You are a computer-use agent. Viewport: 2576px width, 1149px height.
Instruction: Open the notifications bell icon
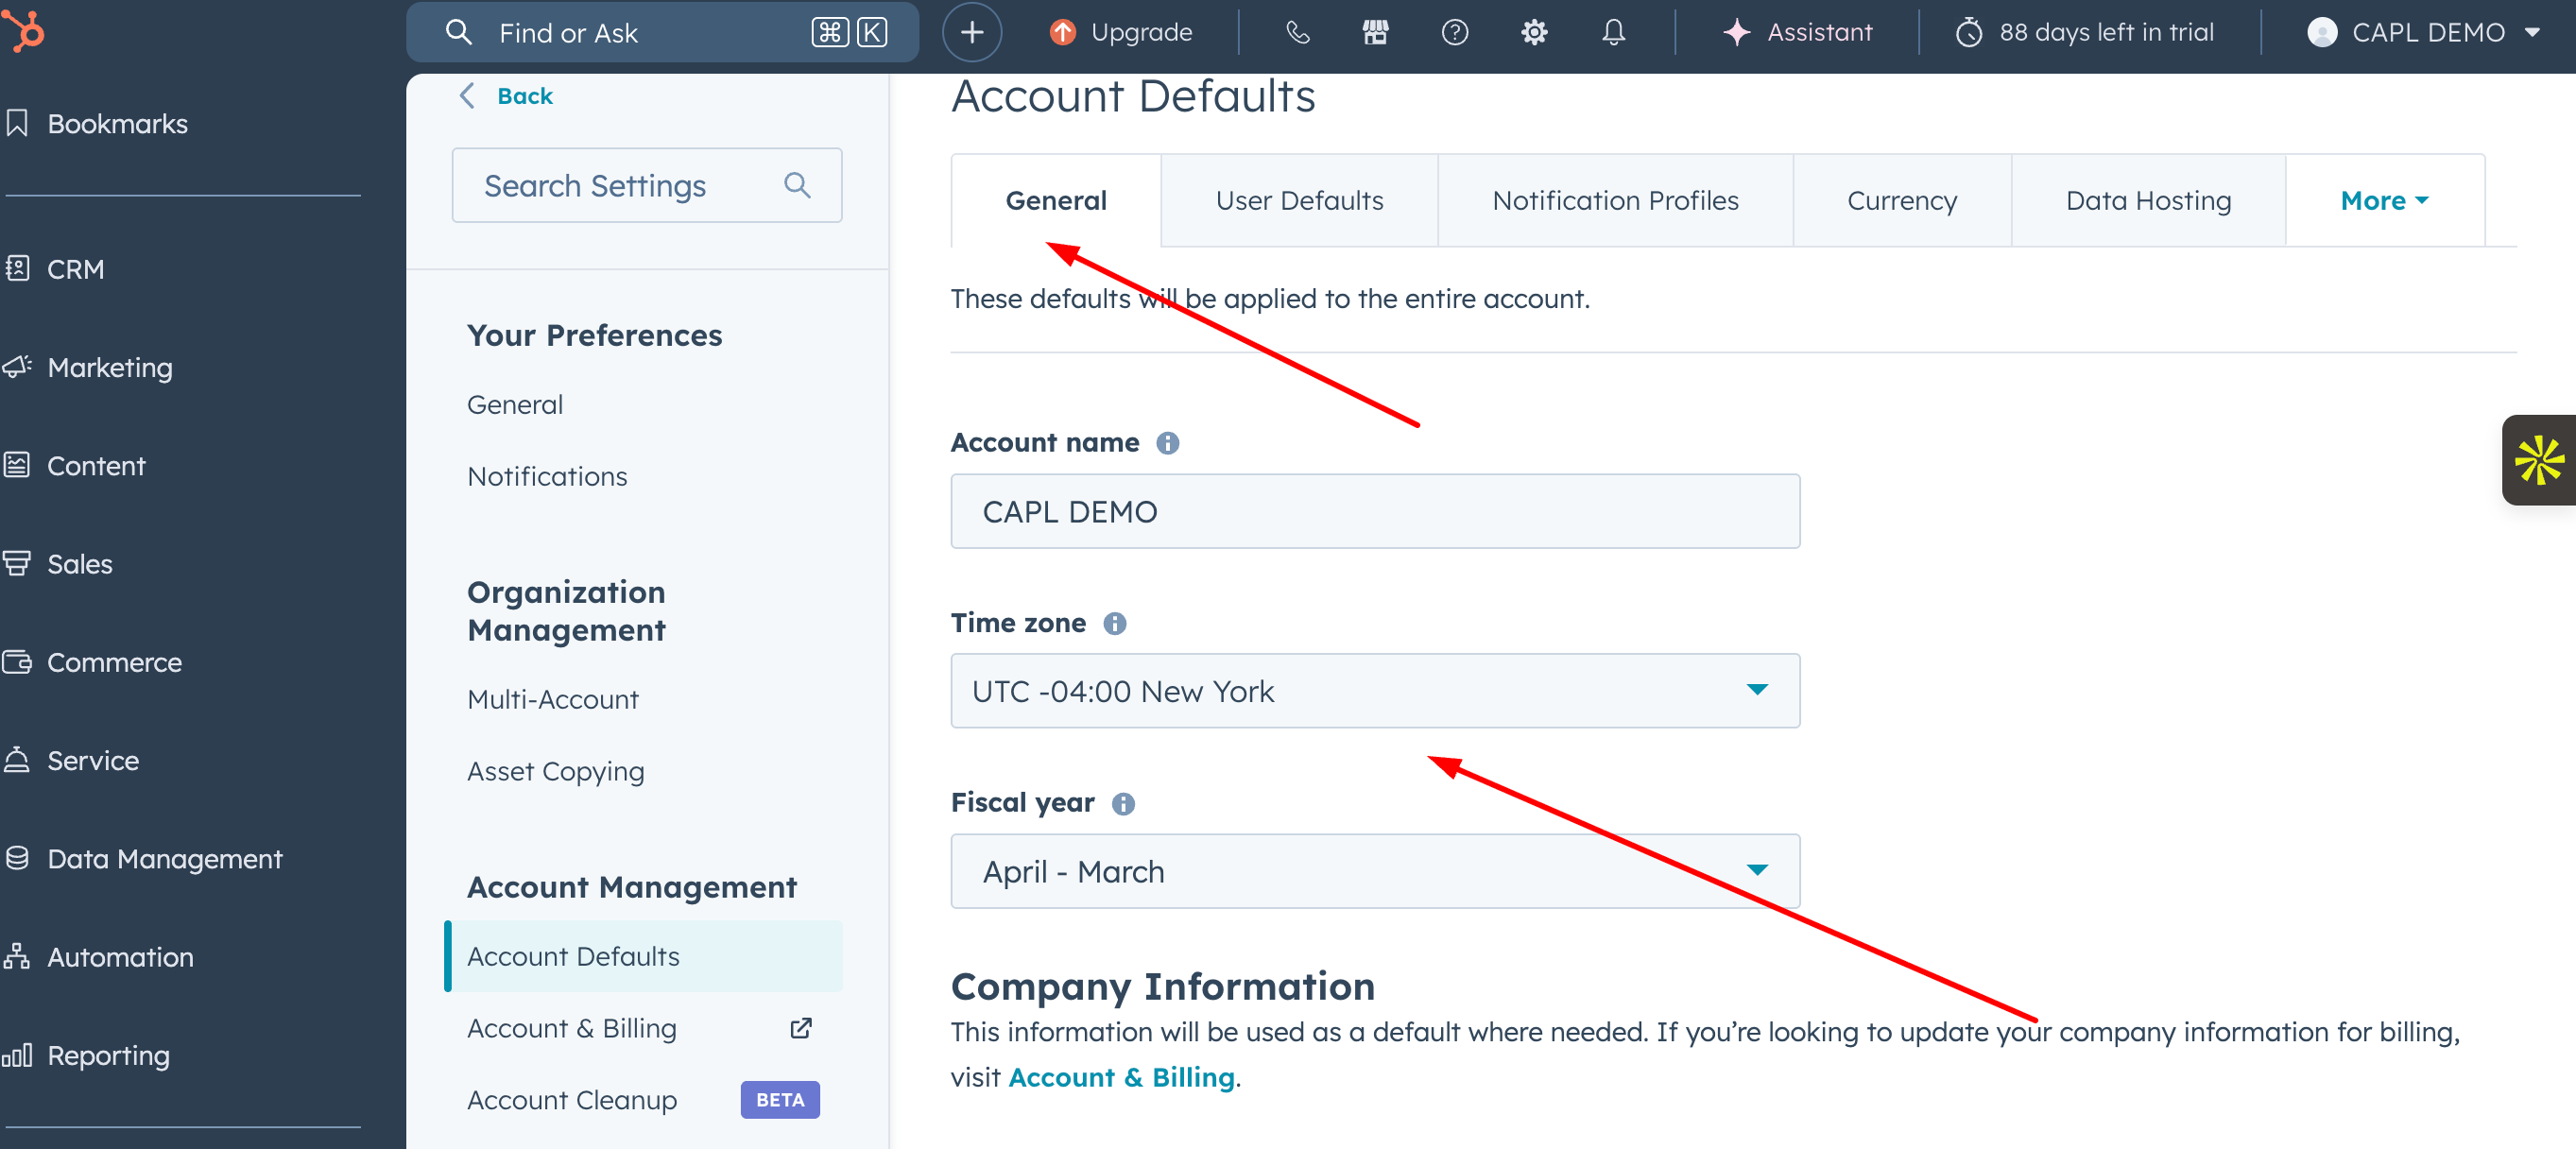click(1612, 32)
